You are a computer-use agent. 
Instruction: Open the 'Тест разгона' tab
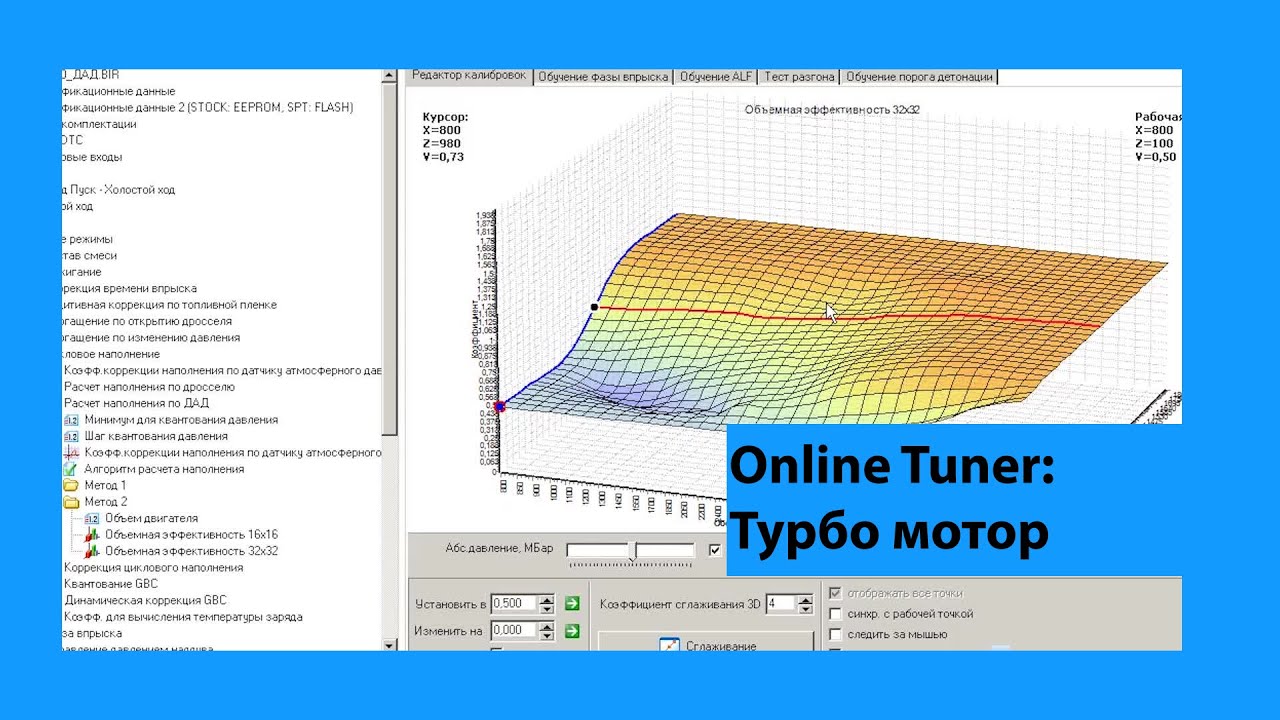(800, 77)
